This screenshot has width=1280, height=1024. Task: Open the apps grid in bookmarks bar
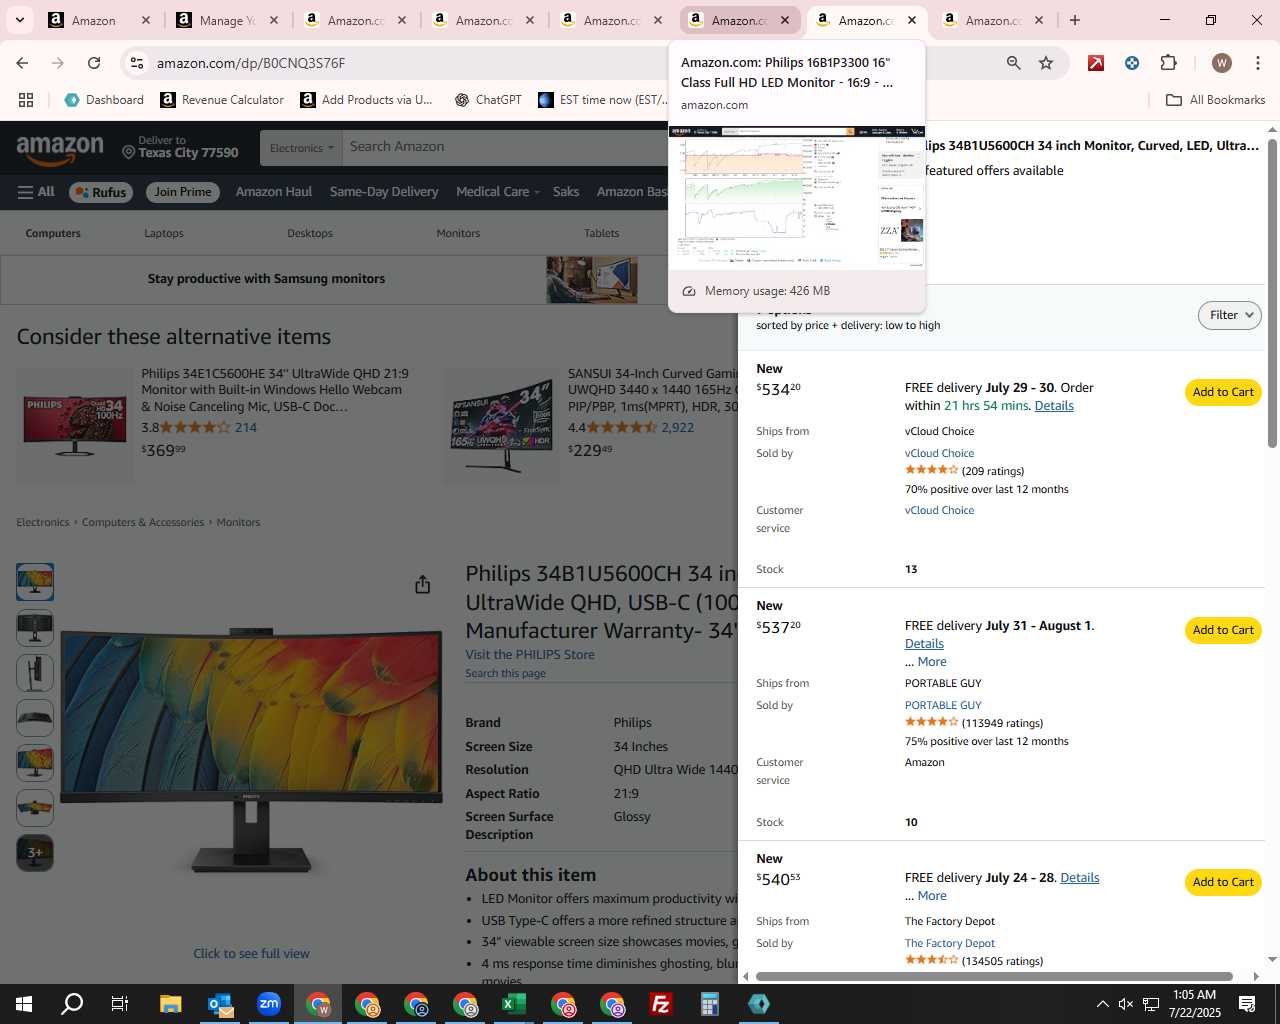pyautogui.click(x=26, y=100)
